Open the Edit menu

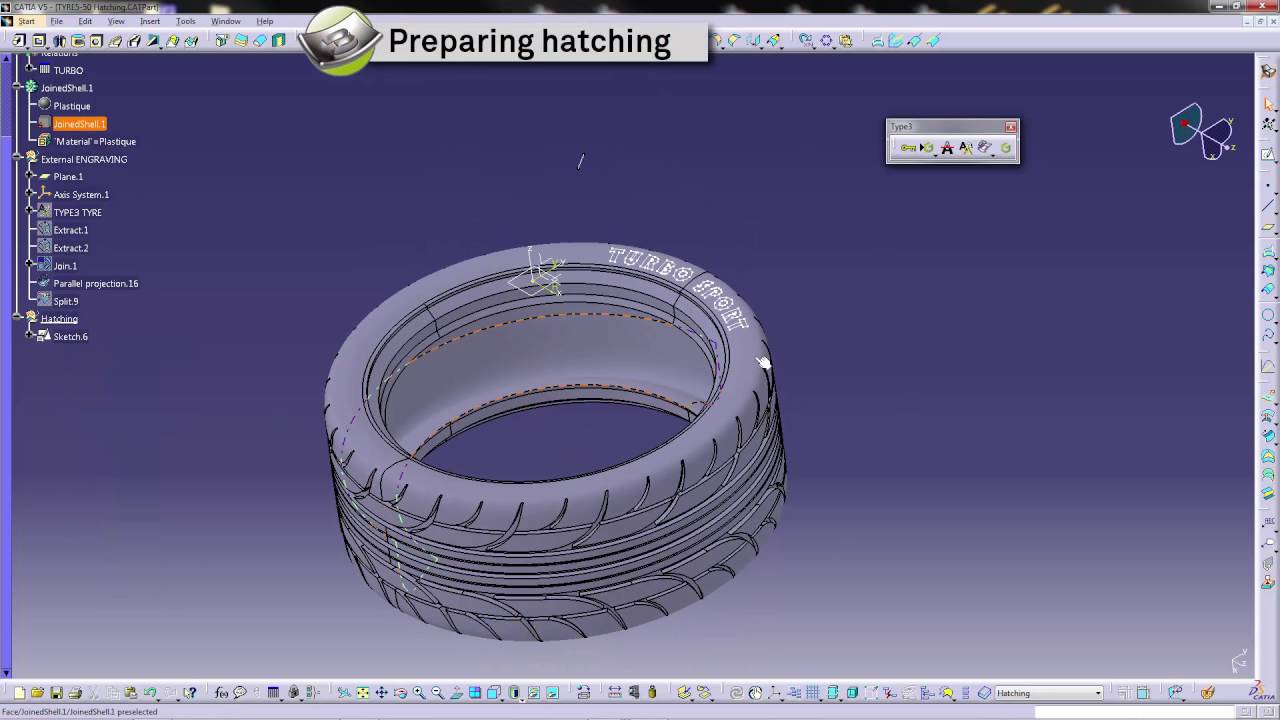pos(85,21)
